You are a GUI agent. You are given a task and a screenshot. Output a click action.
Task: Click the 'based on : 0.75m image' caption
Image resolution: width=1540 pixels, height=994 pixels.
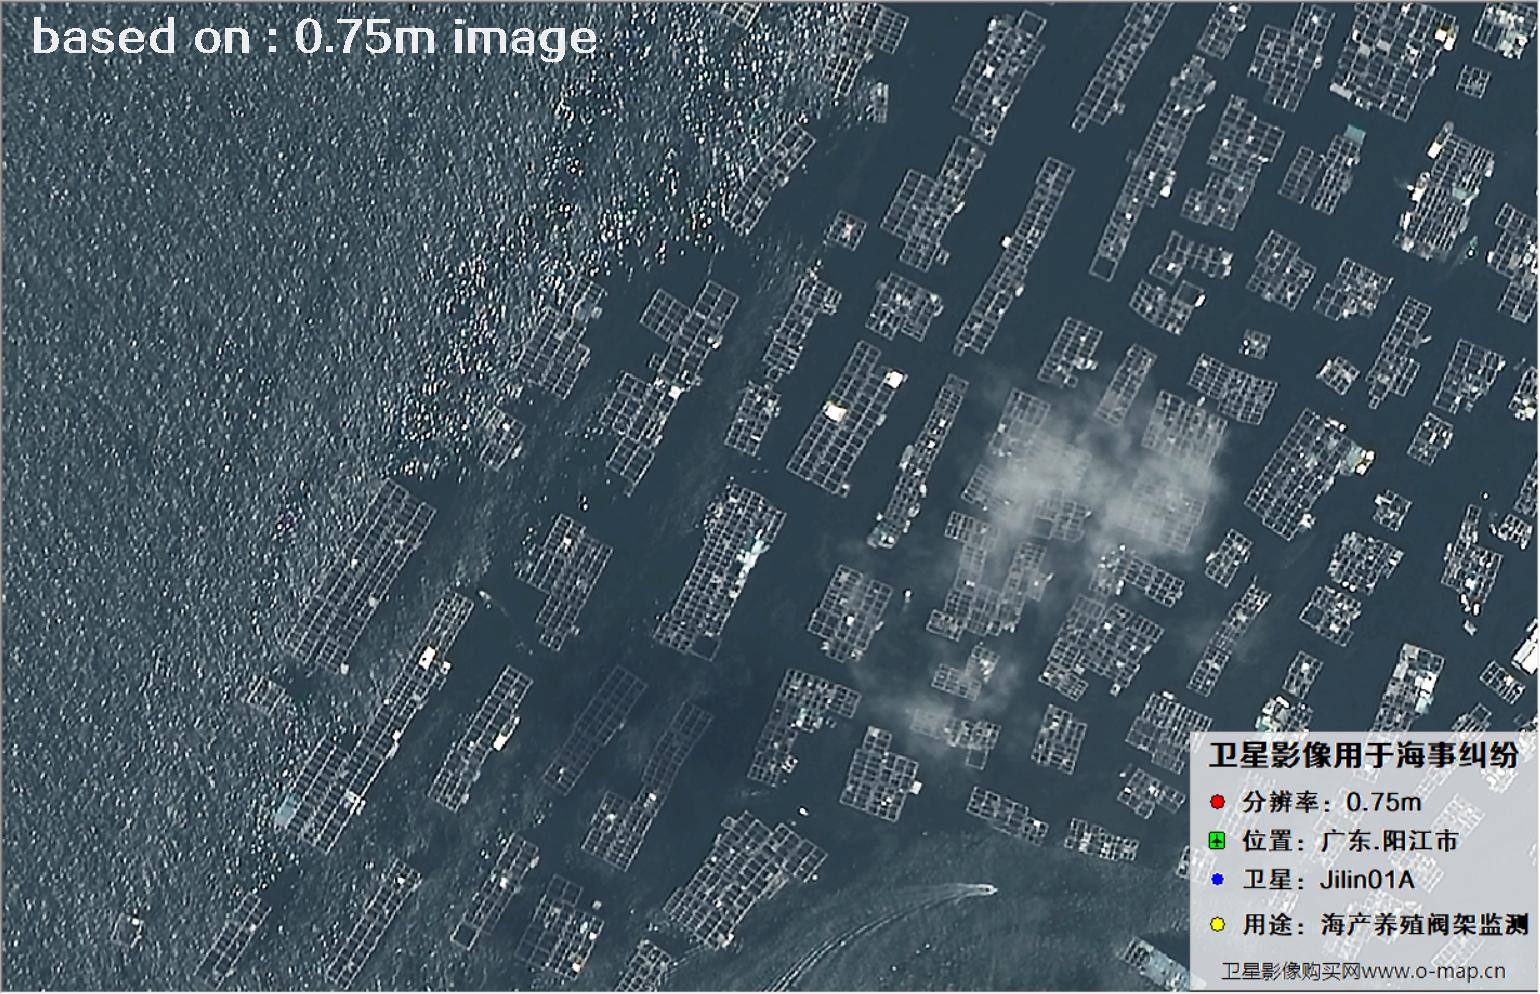coord(314,38)
